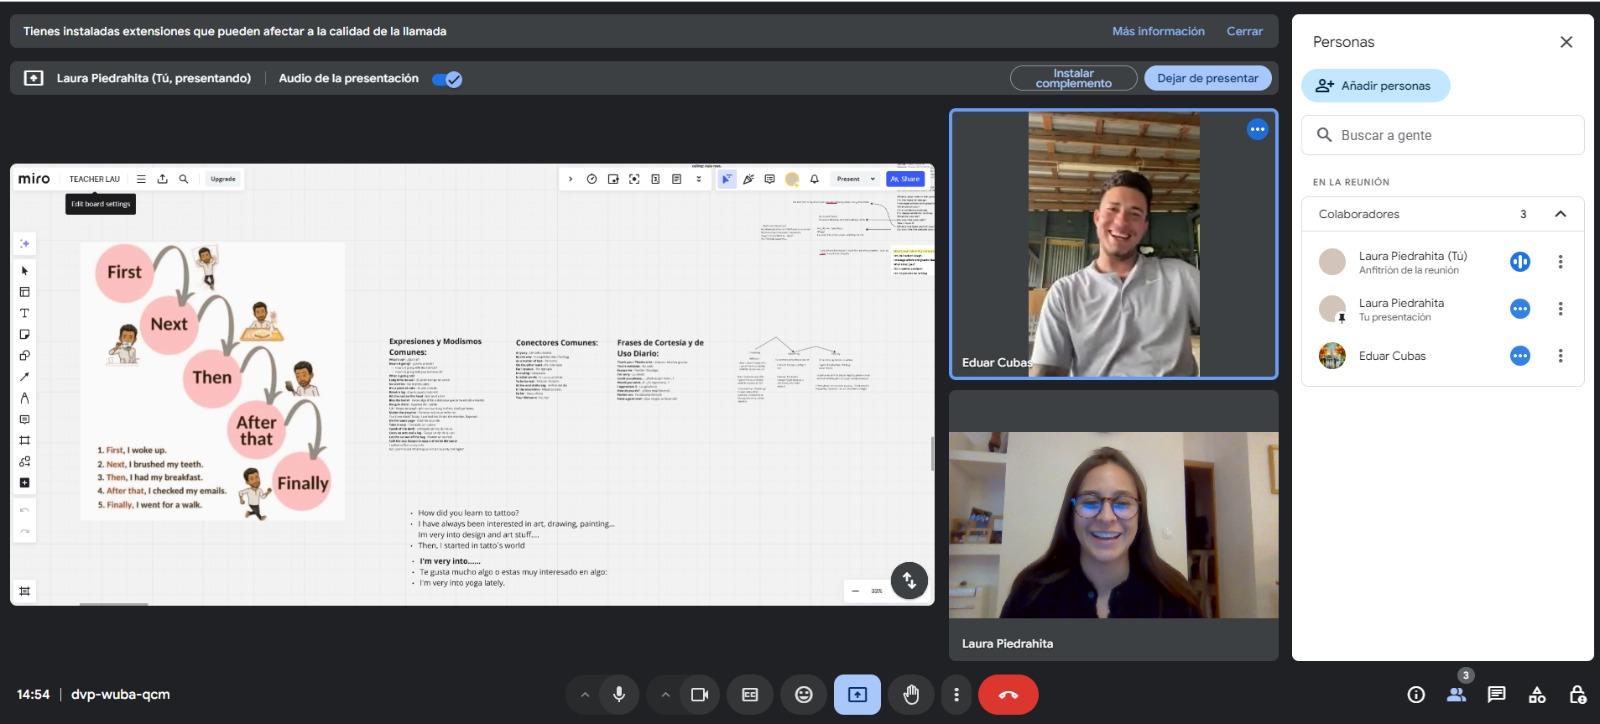This screenshot has height=724, width=1600.
Task: Toggle Audio de la presentación switch
Action: (x=447, y=79)
